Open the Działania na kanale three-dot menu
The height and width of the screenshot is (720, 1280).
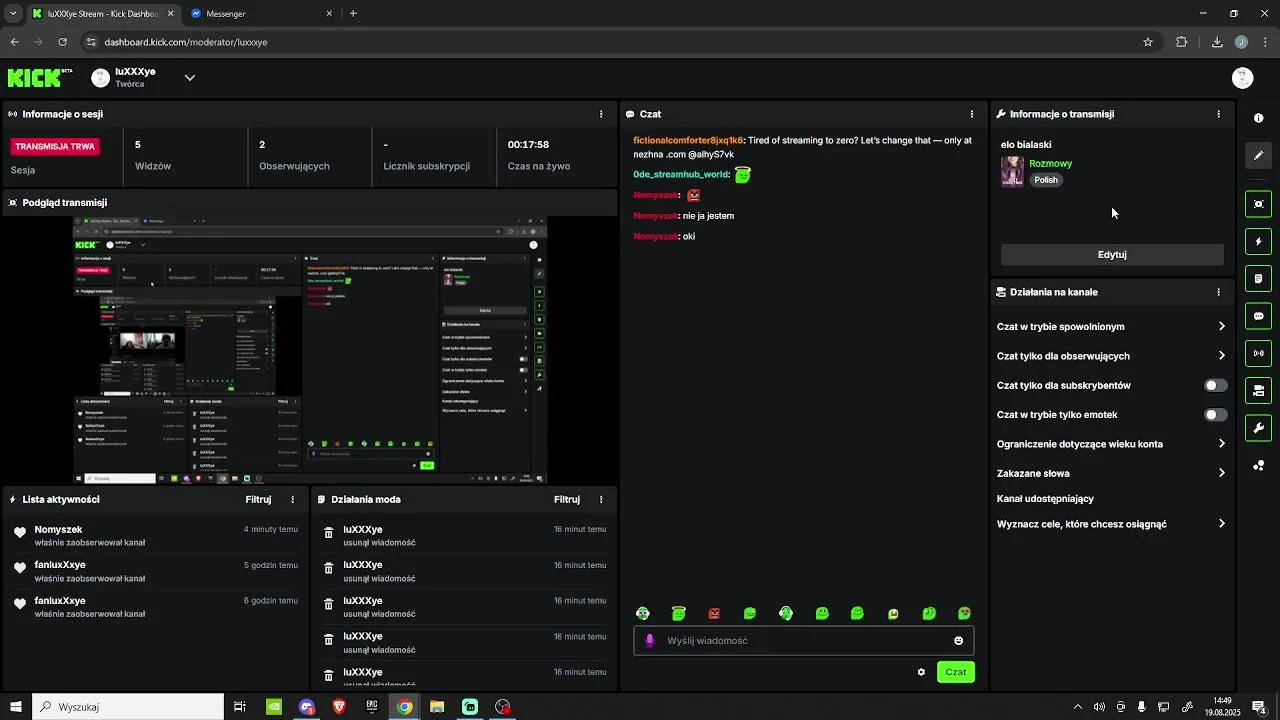point(1218,292)
